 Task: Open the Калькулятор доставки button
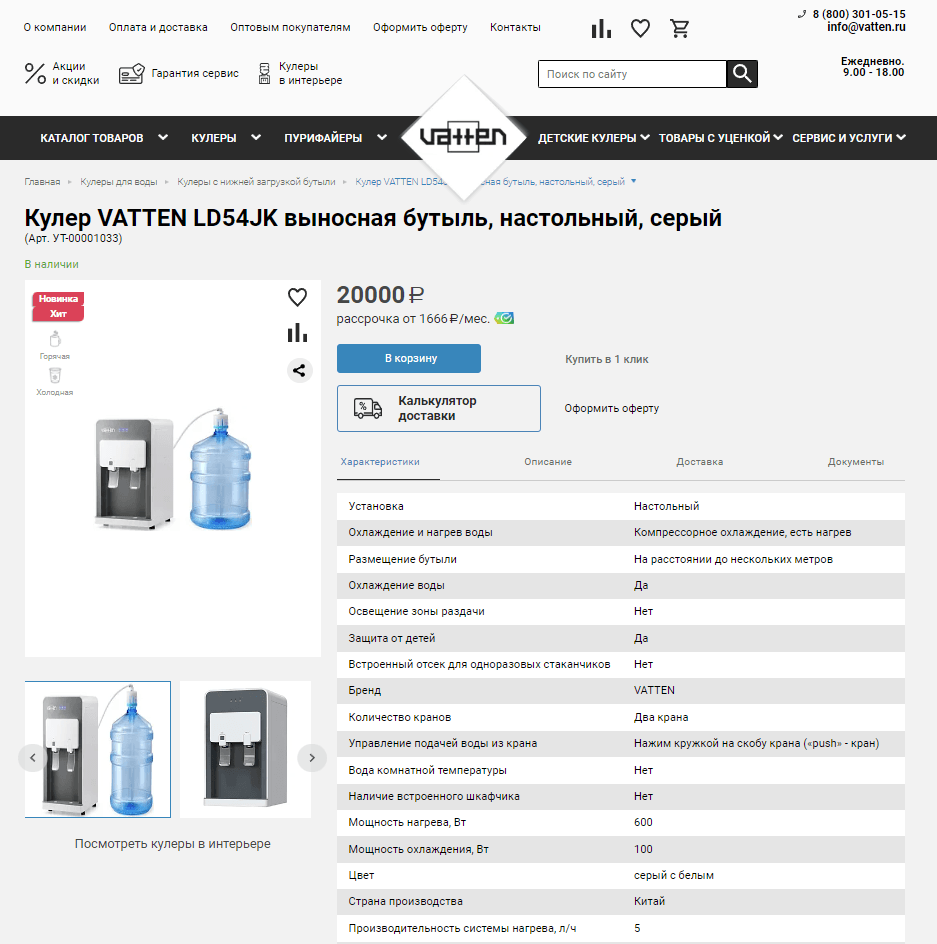pyautogui.click(x=439, y=408)
